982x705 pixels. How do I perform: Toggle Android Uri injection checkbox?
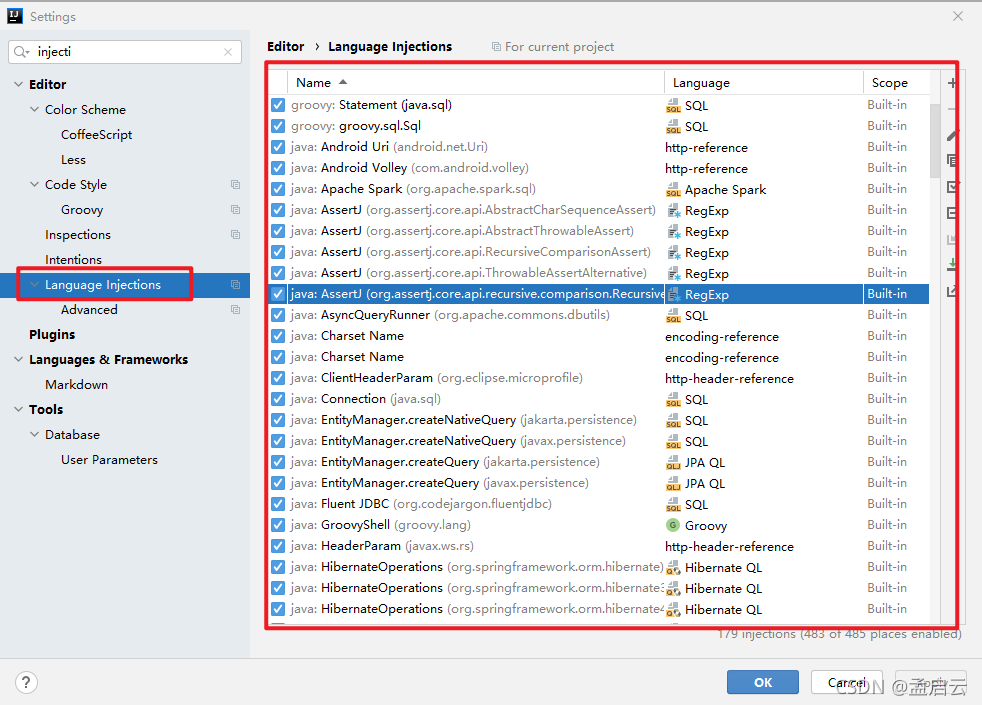(278, 147)
